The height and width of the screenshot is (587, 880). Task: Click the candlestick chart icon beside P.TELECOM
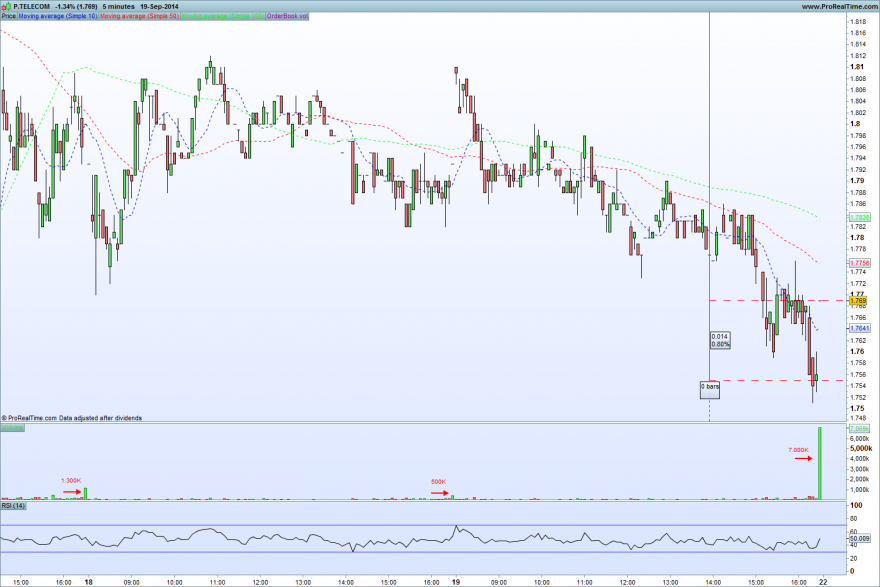(x=6, y=6)
